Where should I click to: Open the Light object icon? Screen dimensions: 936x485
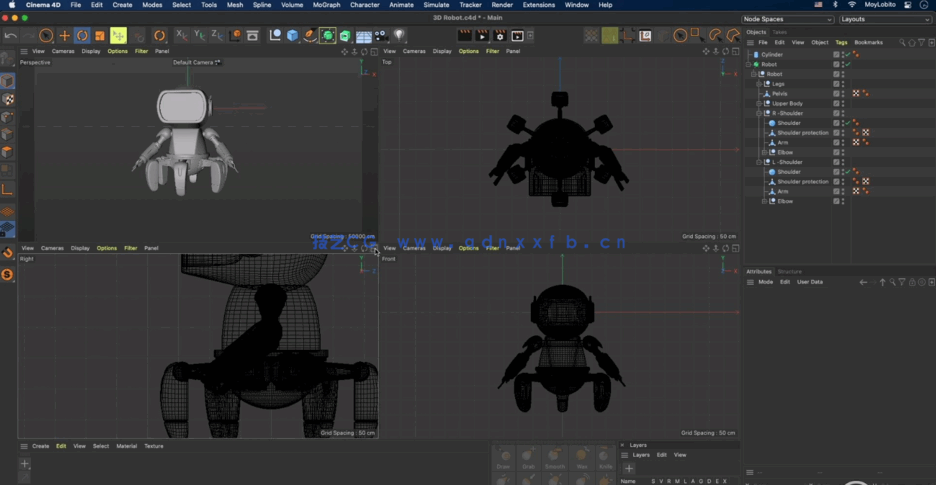[399, 36]
